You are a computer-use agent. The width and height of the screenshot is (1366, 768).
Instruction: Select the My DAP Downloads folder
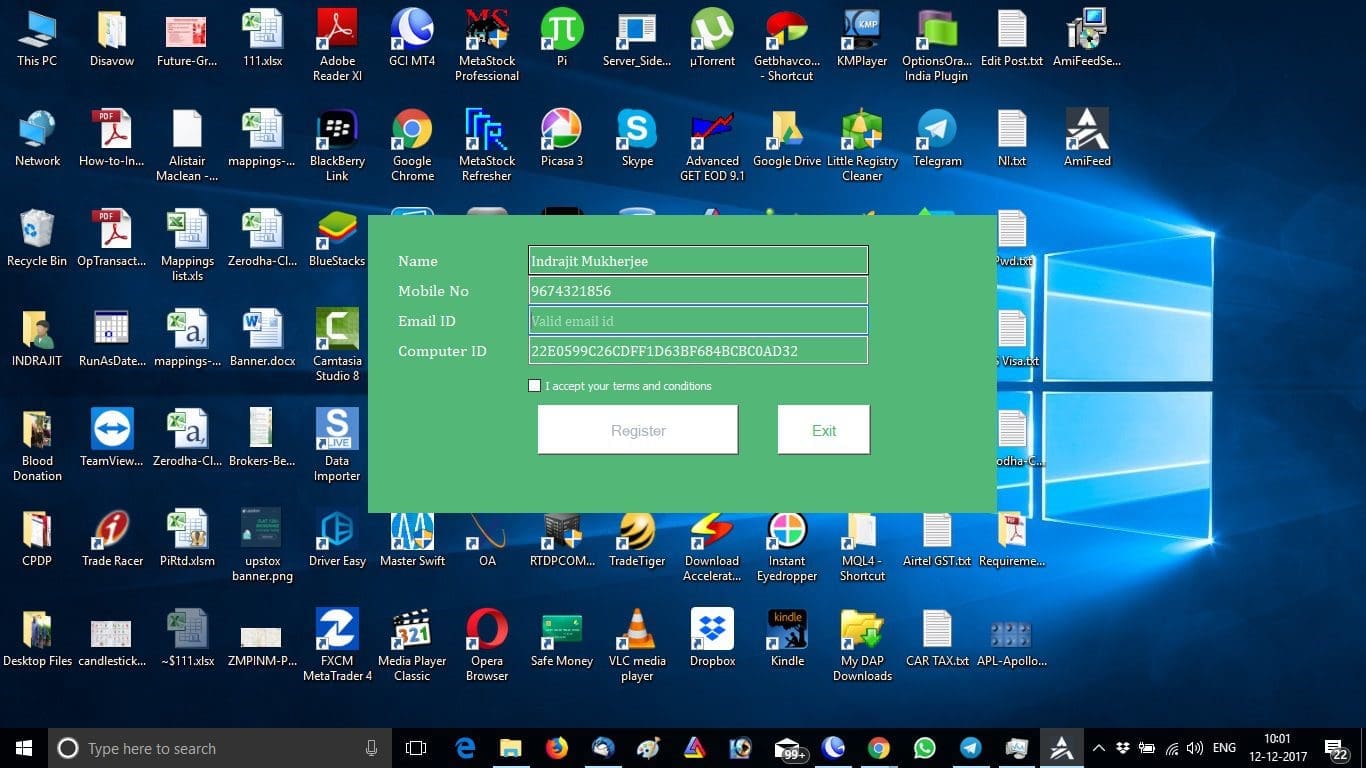(x=862, y=645)
